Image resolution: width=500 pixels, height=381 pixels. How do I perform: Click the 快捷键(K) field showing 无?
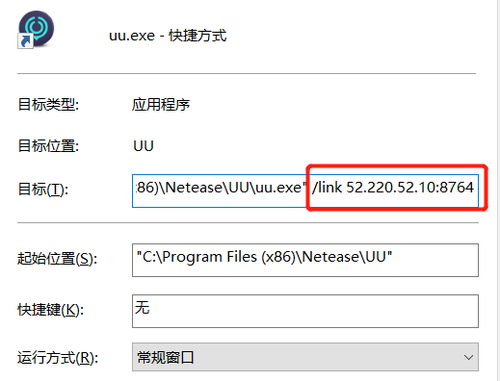(305, 311)
